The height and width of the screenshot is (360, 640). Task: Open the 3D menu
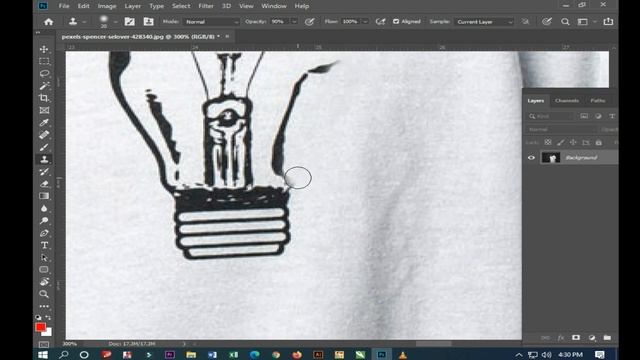(226, 6)
